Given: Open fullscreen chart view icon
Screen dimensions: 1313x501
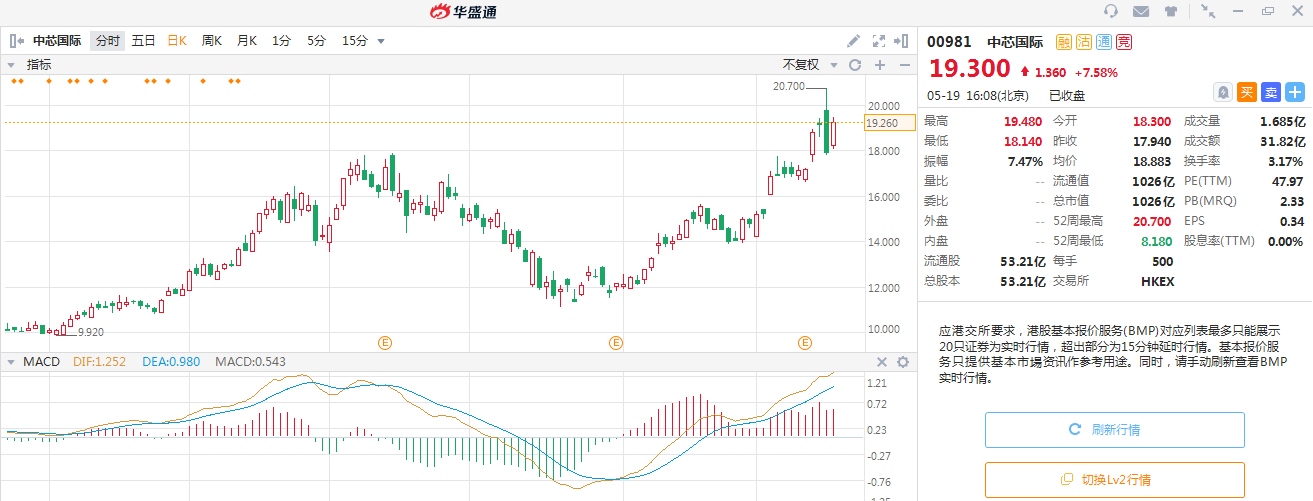Looking at the screenshot, I should [x=879, y=41].
